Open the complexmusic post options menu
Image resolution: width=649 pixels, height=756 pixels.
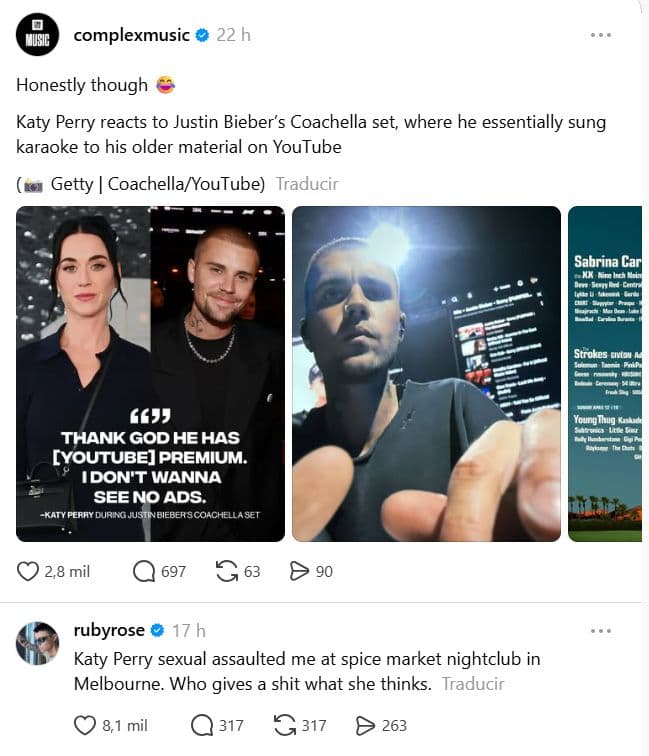tap(601, 35)
